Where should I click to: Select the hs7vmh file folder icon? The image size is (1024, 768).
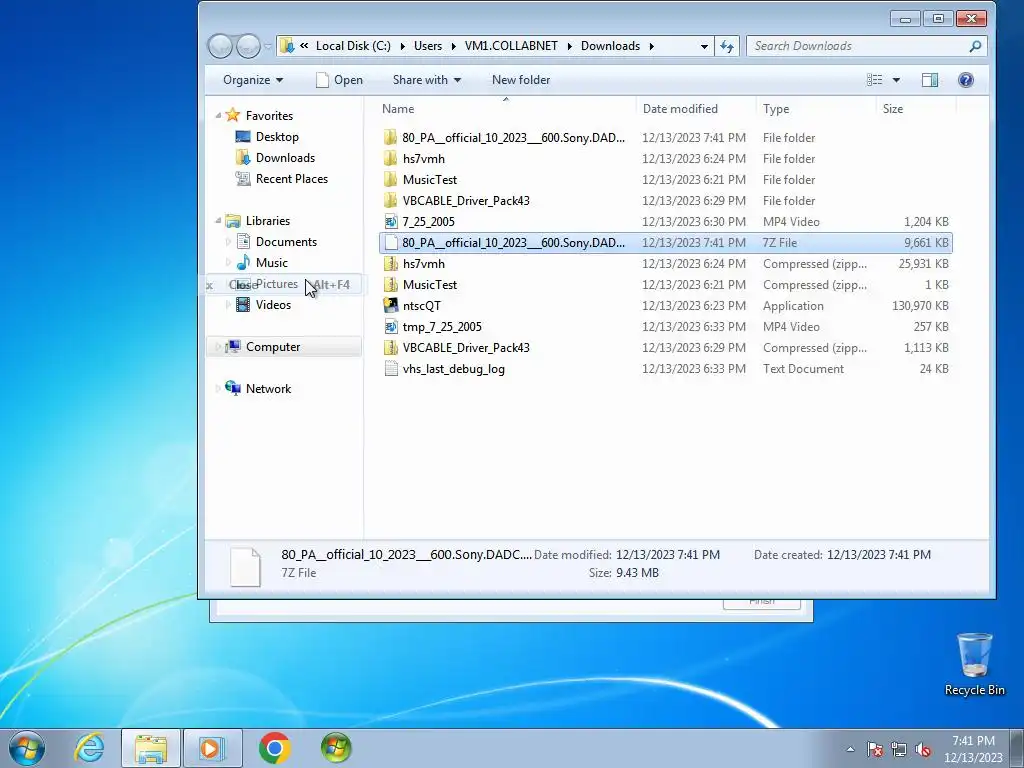pos(391,159)
